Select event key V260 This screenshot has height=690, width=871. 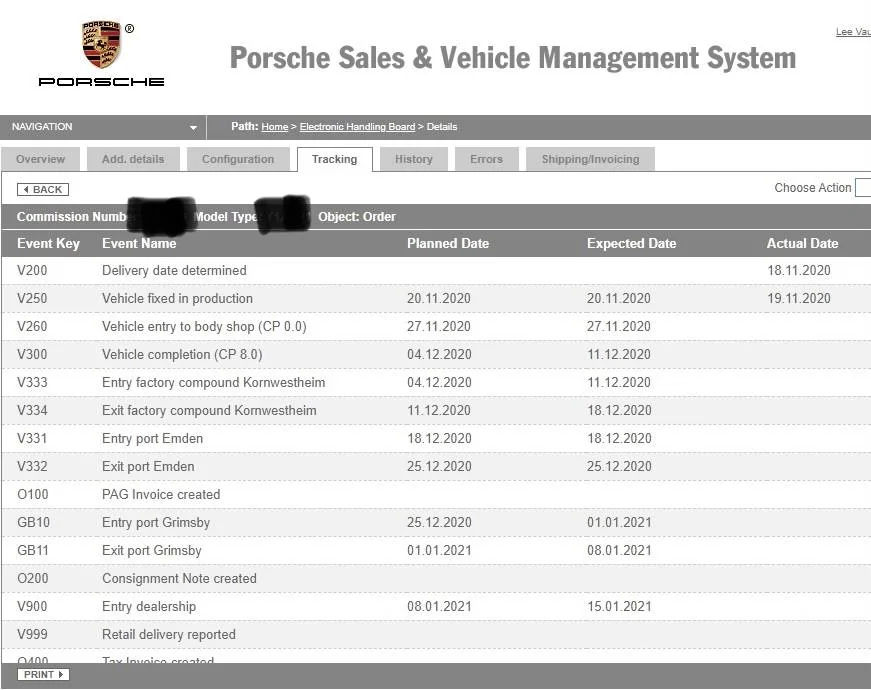pyautogui.click(x=32, y=326)
